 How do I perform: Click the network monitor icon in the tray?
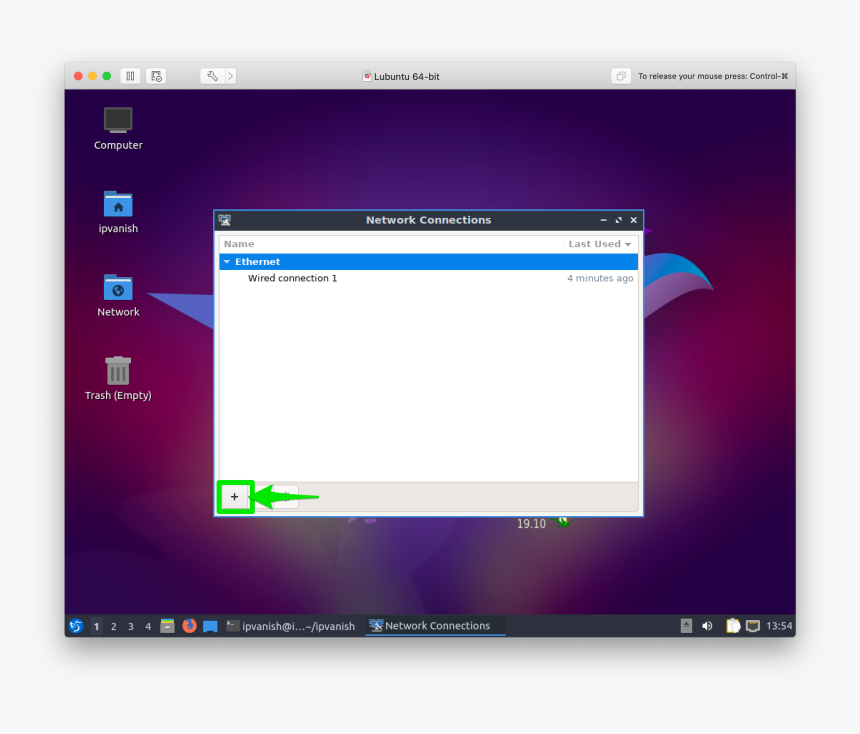pyautogui.click(x=753, y=626)
